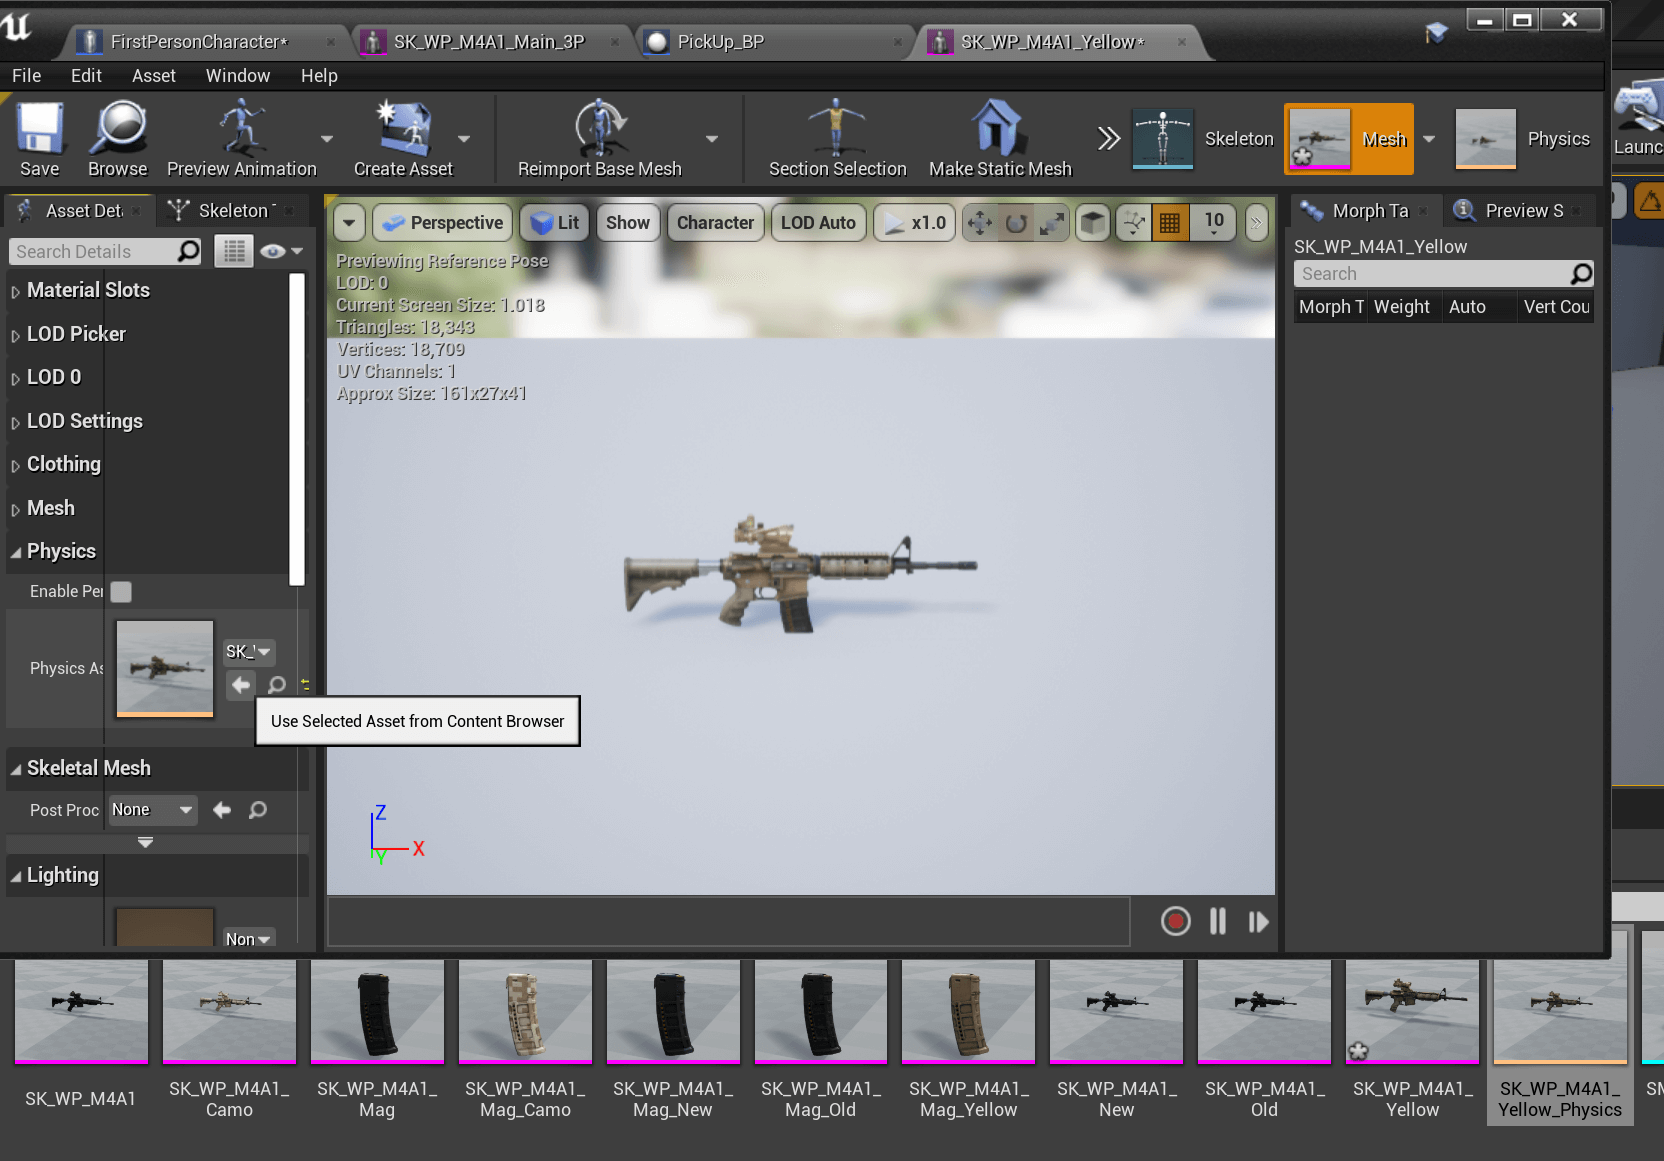
Task: Open the Reimport Base Mesh dropdown arrow
Action: tap(712, 139)
